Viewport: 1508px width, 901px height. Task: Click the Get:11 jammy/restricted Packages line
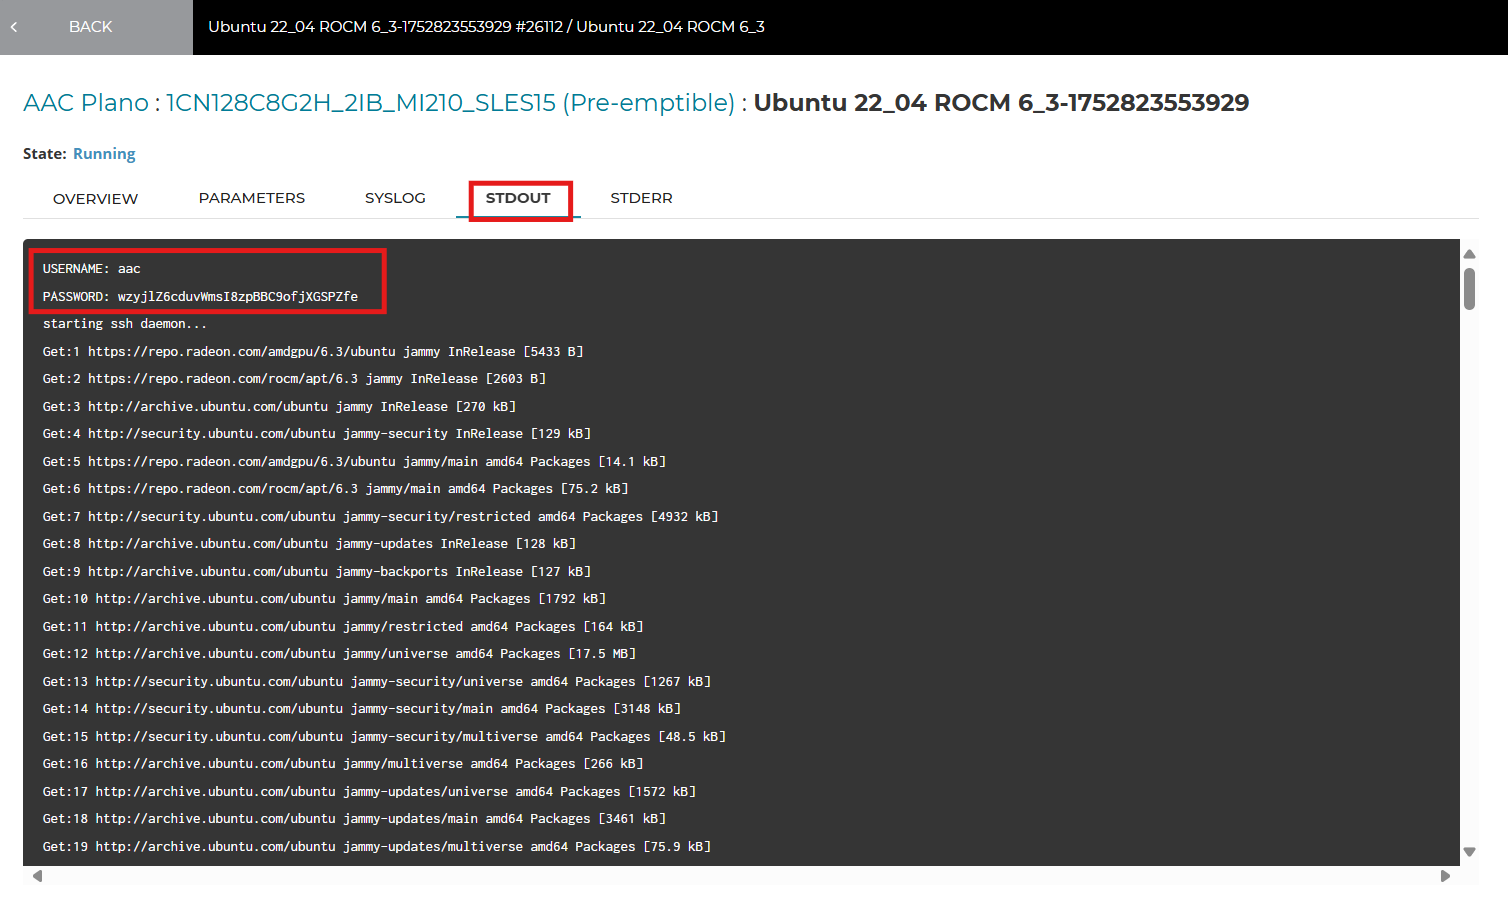click(343, 627)
